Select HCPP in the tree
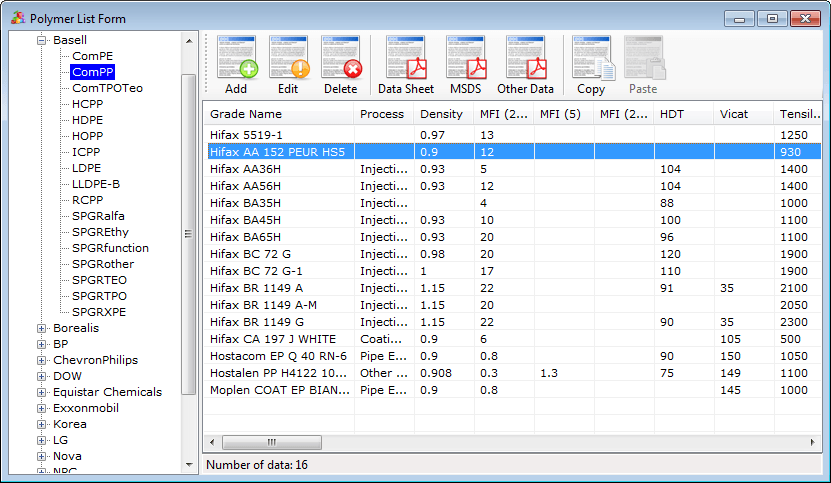Viewport: 831px width, 483px height. [87, 104]
